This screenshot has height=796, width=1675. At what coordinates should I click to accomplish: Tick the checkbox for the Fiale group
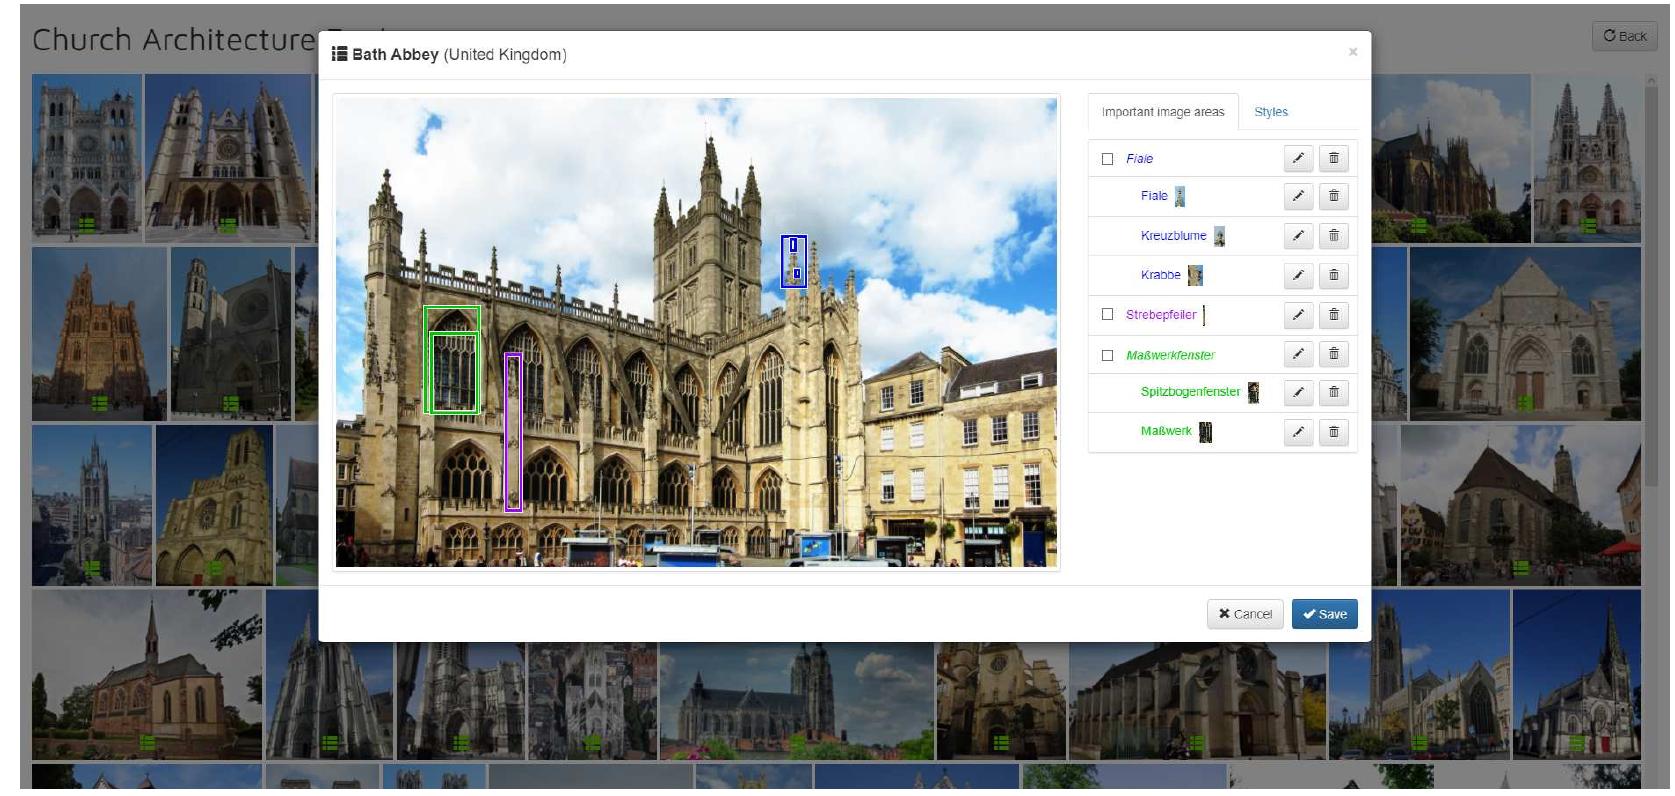1107,159
